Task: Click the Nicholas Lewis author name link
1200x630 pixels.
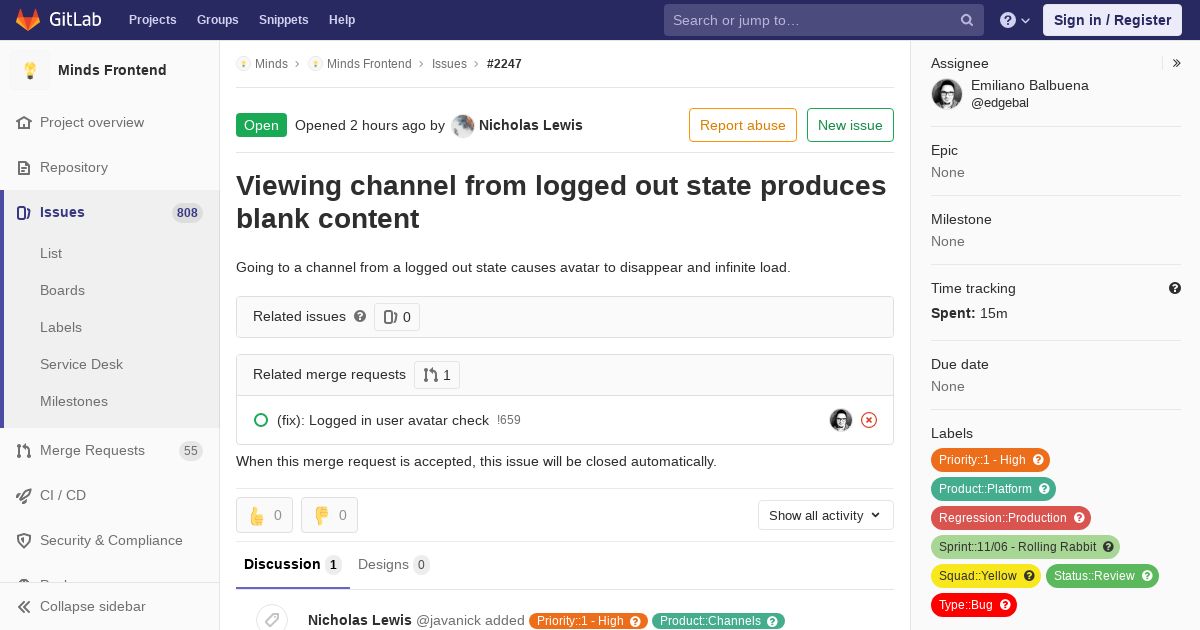Action: 531,125
